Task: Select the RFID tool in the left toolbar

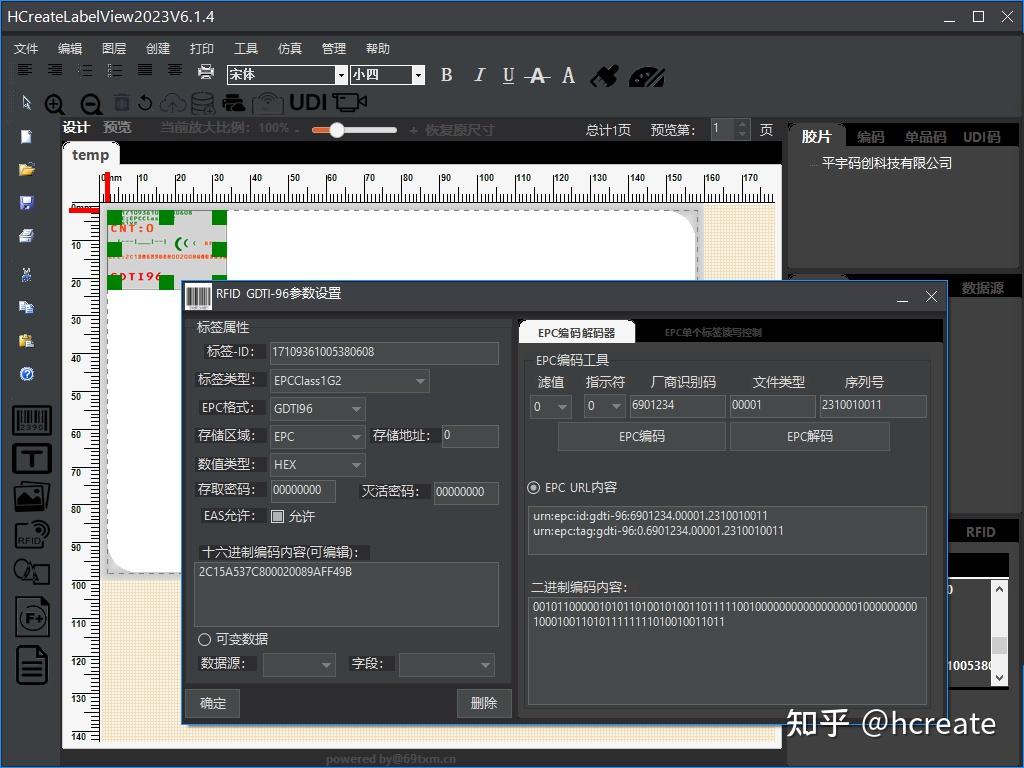Action: click(31, 534)
